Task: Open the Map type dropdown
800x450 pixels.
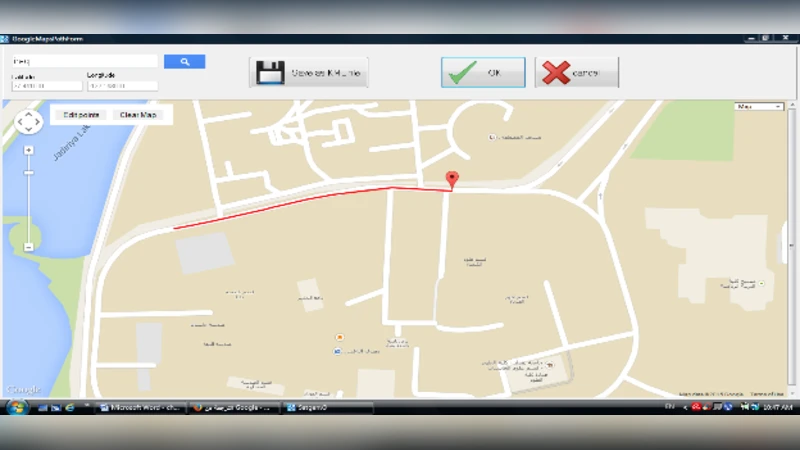Action: click(758, 106)
